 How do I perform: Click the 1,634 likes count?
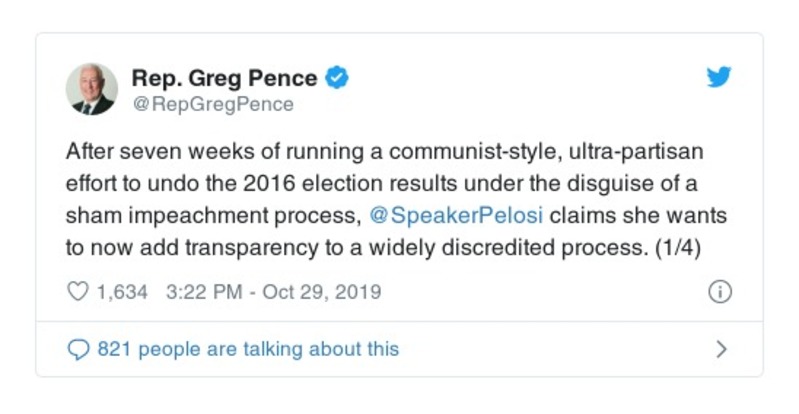pyautogui.click(x=121, y=292)
